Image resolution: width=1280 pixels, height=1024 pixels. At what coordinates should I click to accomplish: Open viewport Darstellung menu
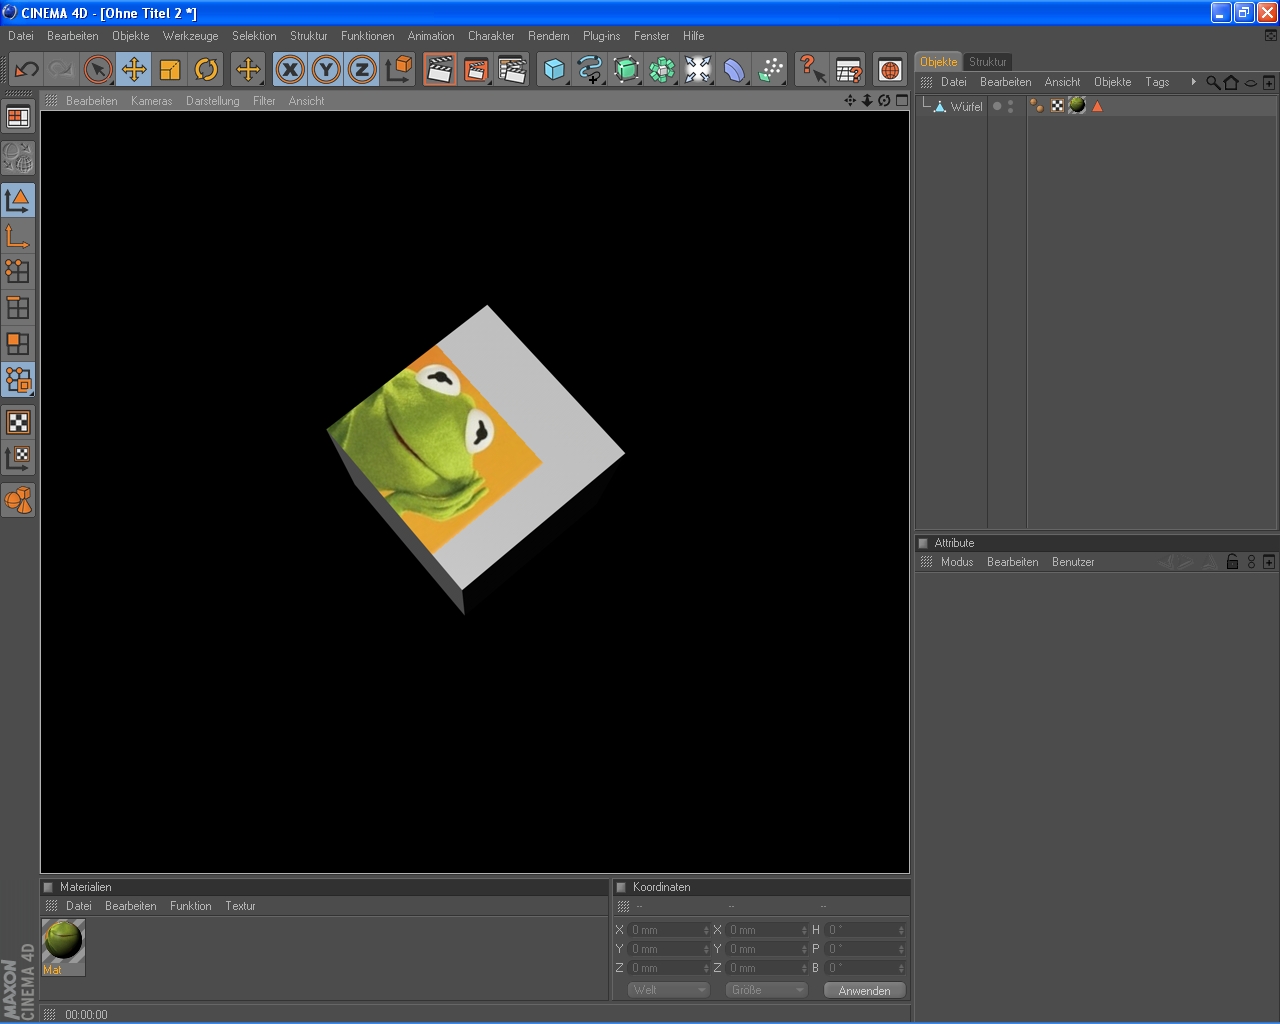(213, 101)
